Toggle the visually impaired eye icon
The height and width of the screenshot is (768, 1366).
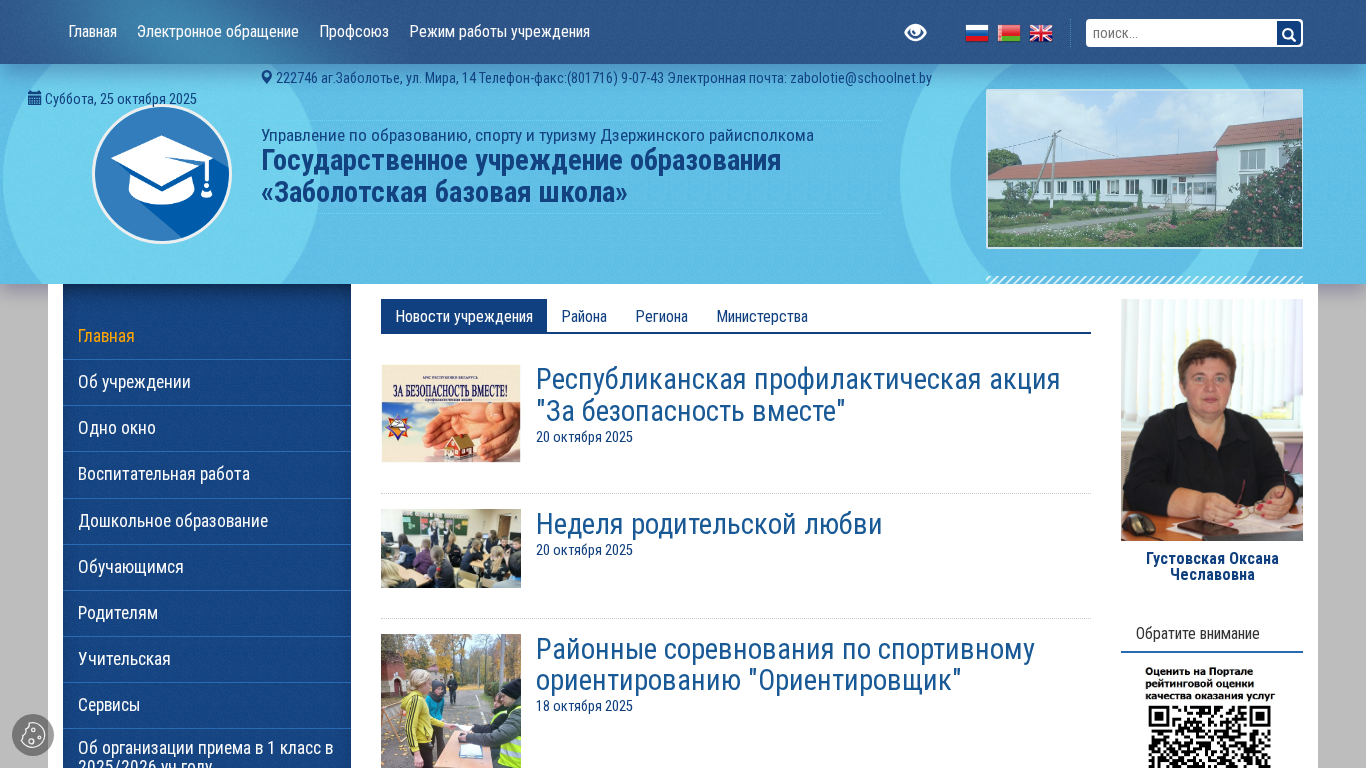click(x=915, y=33)
